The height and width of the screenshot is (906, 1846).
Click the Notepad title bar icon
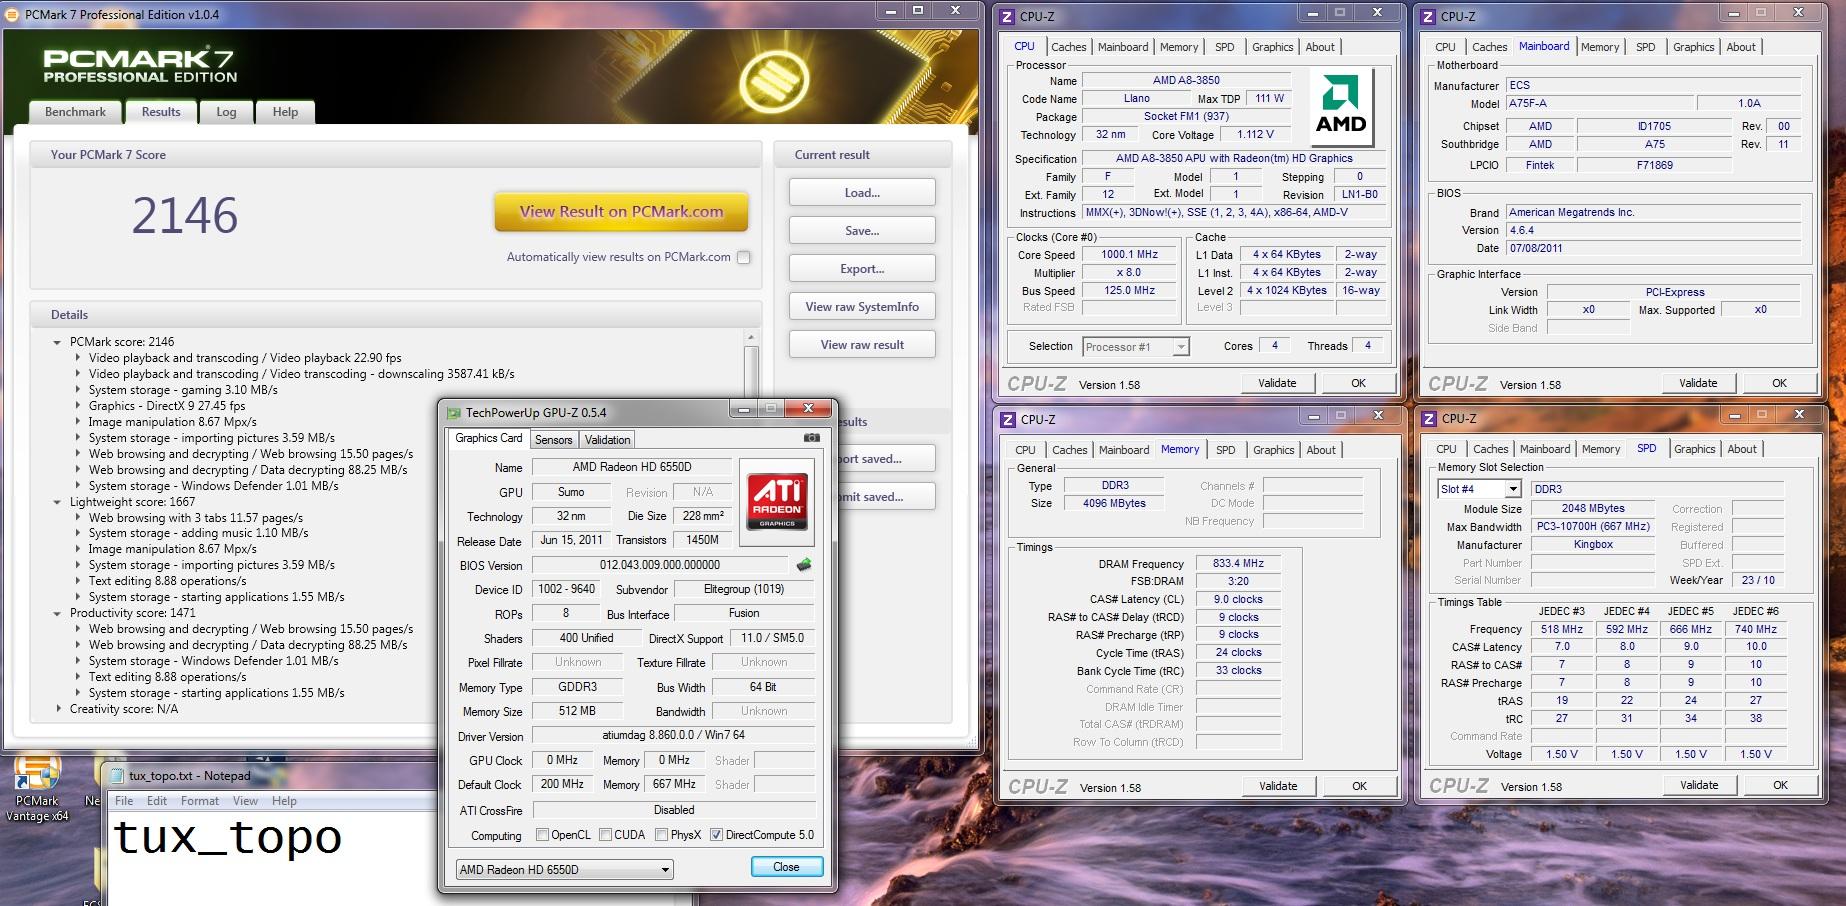pyautogui.click(x=117, y=775)
